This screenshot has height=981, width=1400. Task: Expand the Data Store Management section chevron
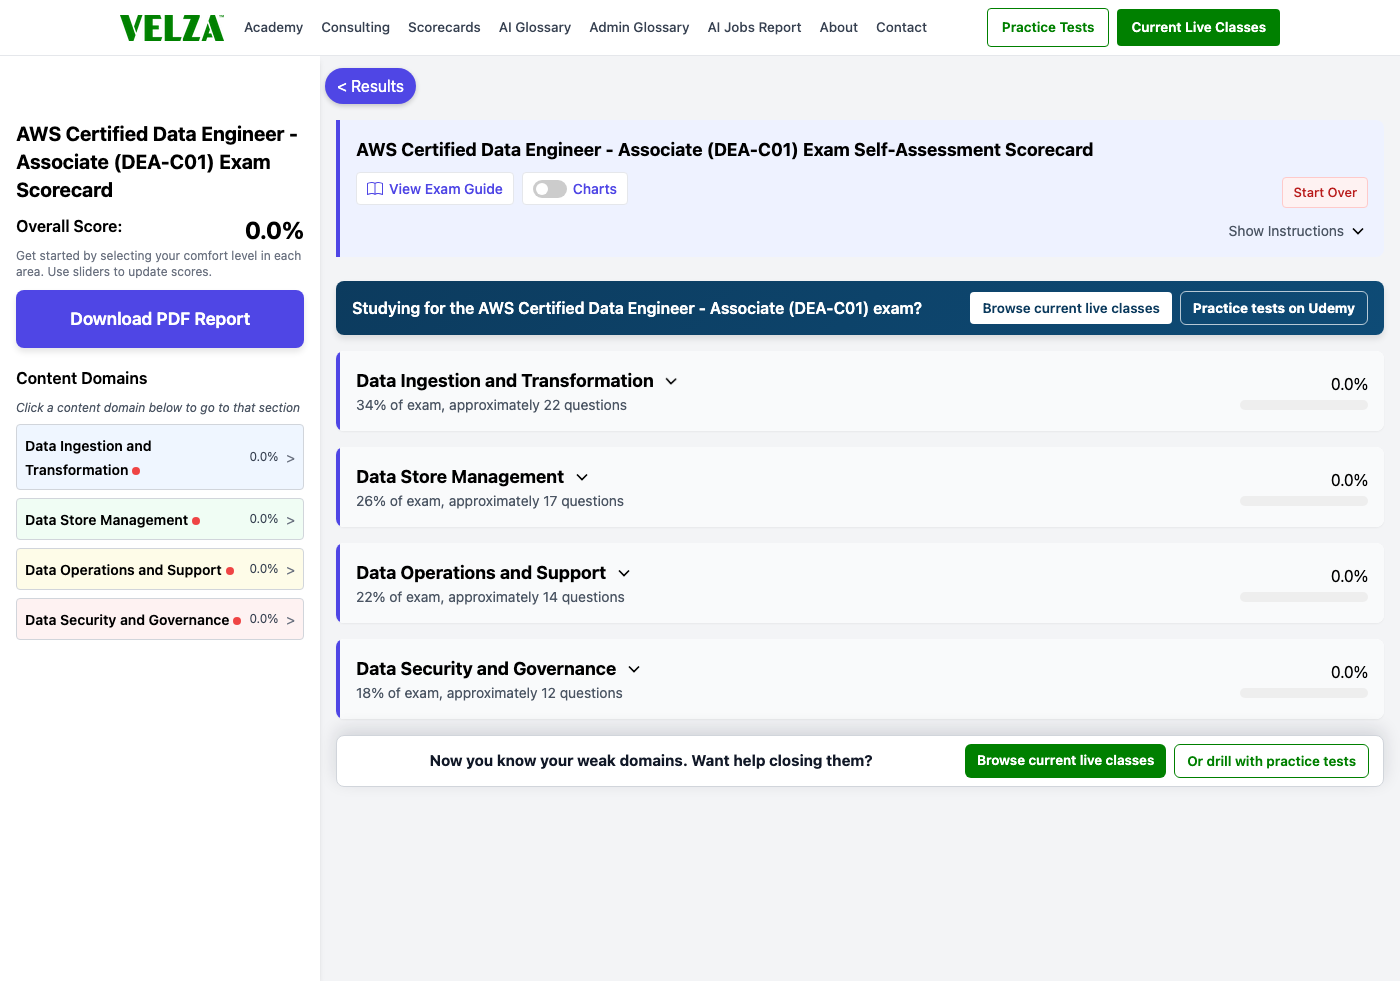pos(582,477)
